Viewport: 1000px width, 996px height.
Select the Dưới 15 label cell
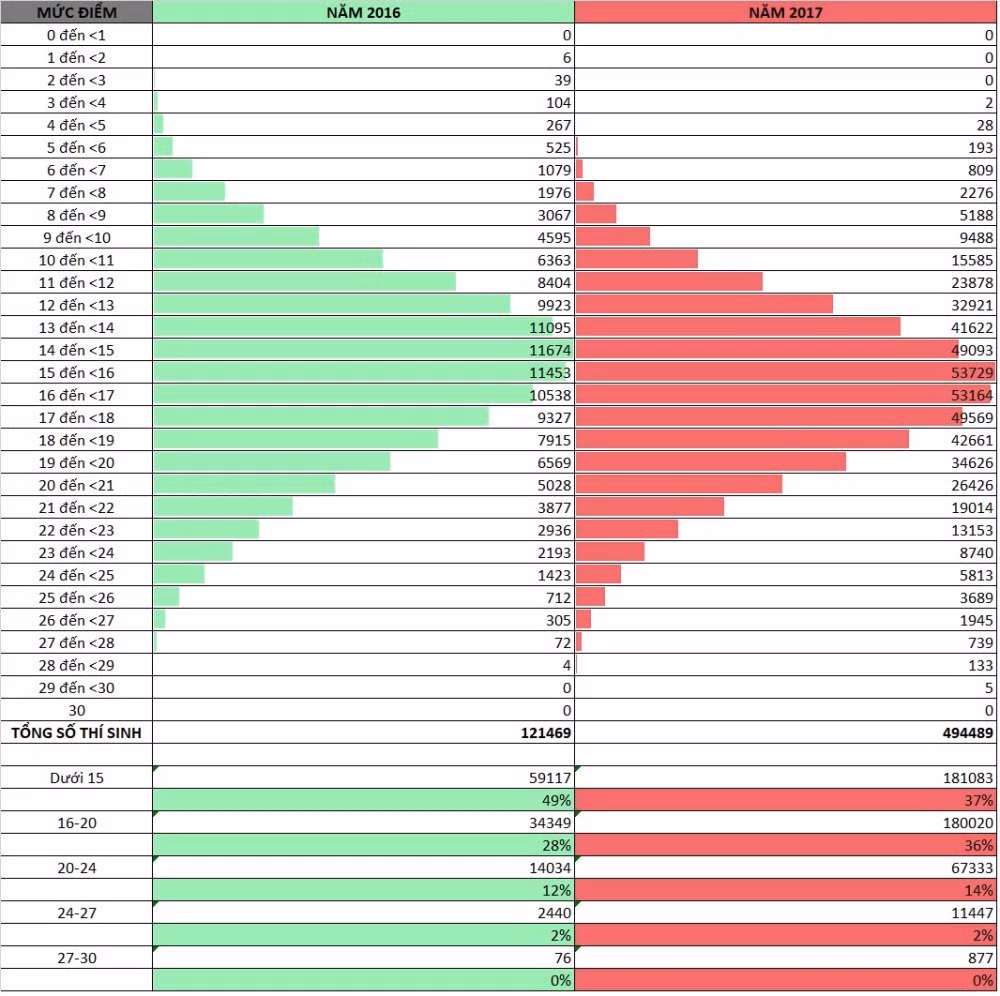(x=77, y=778)
